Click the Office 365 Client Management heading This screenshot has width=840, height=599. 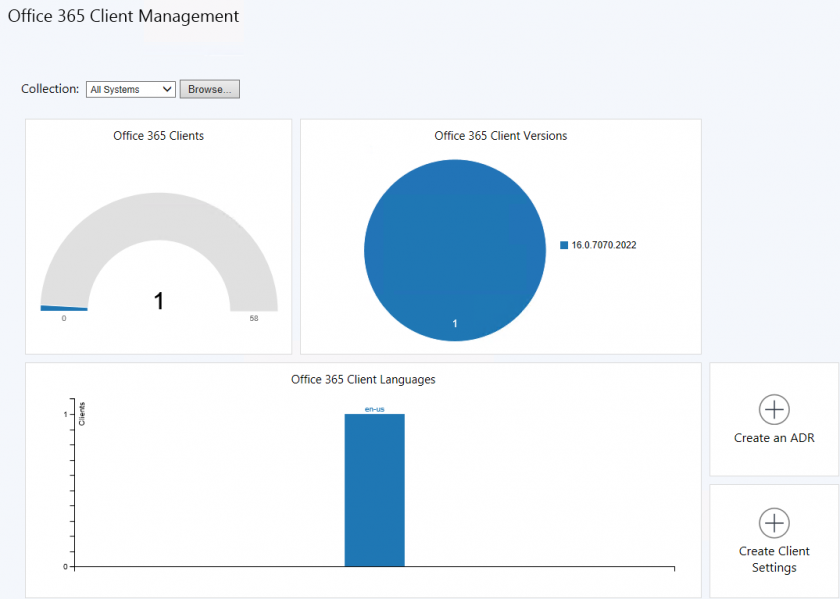[124, 16]
